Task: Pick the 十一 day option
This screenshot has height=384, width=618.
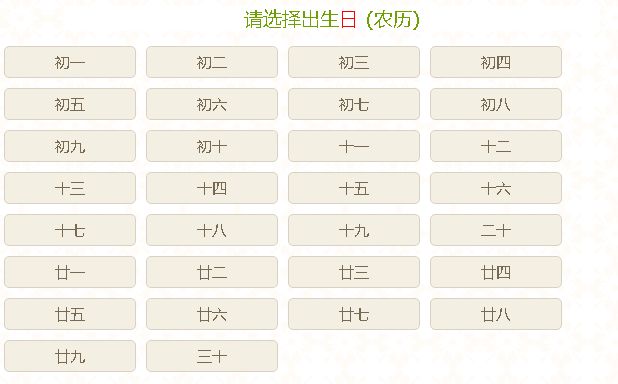Action: [354, 146]
